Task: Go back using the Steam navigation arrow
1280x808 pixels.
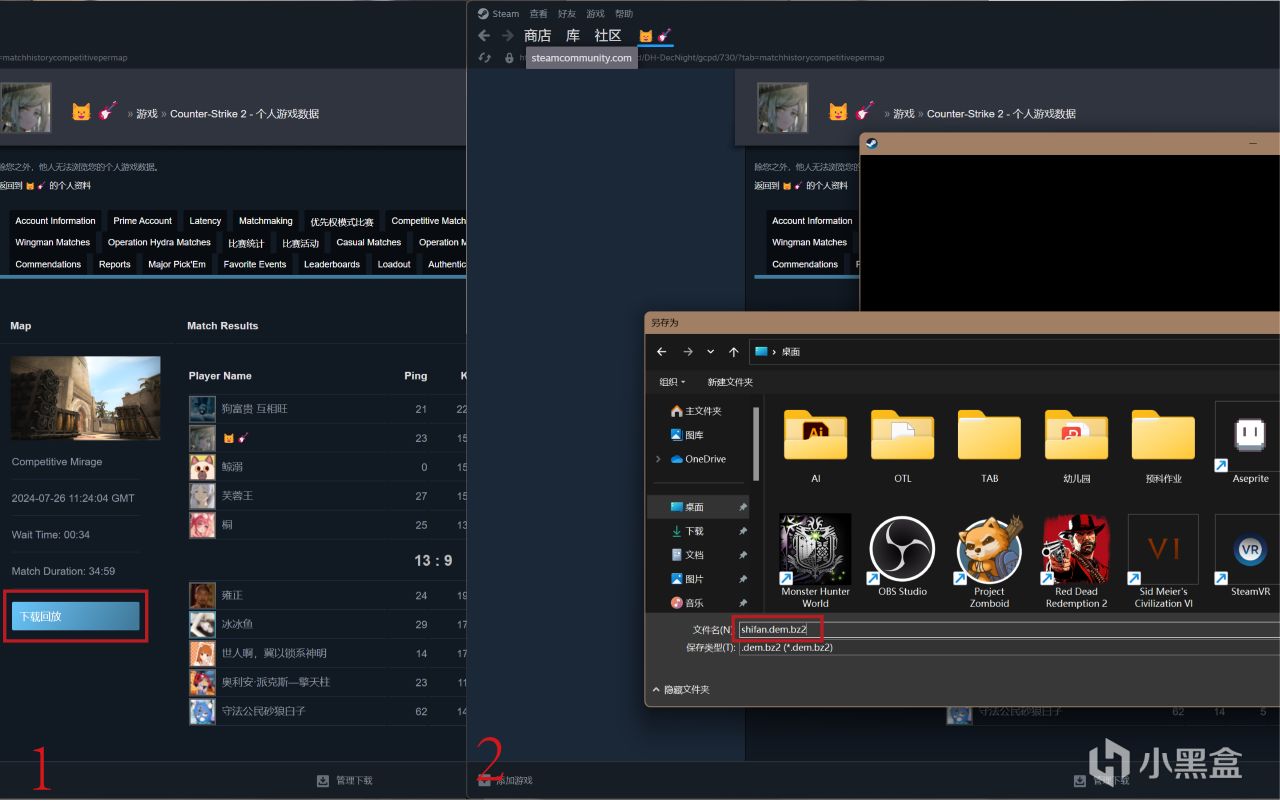Action: pos(485,36)
